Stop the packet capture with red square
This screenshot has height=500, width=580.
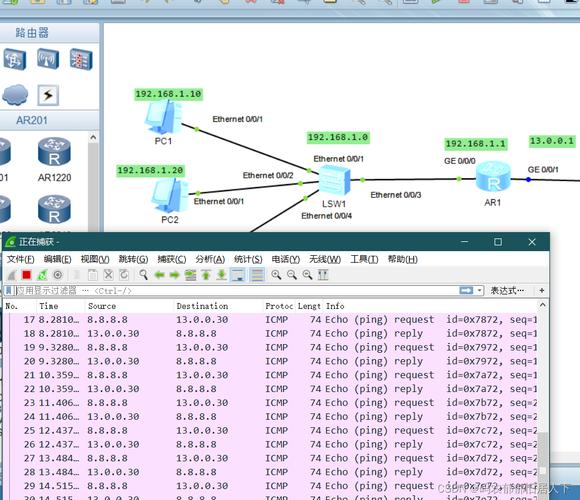[26, 275]
